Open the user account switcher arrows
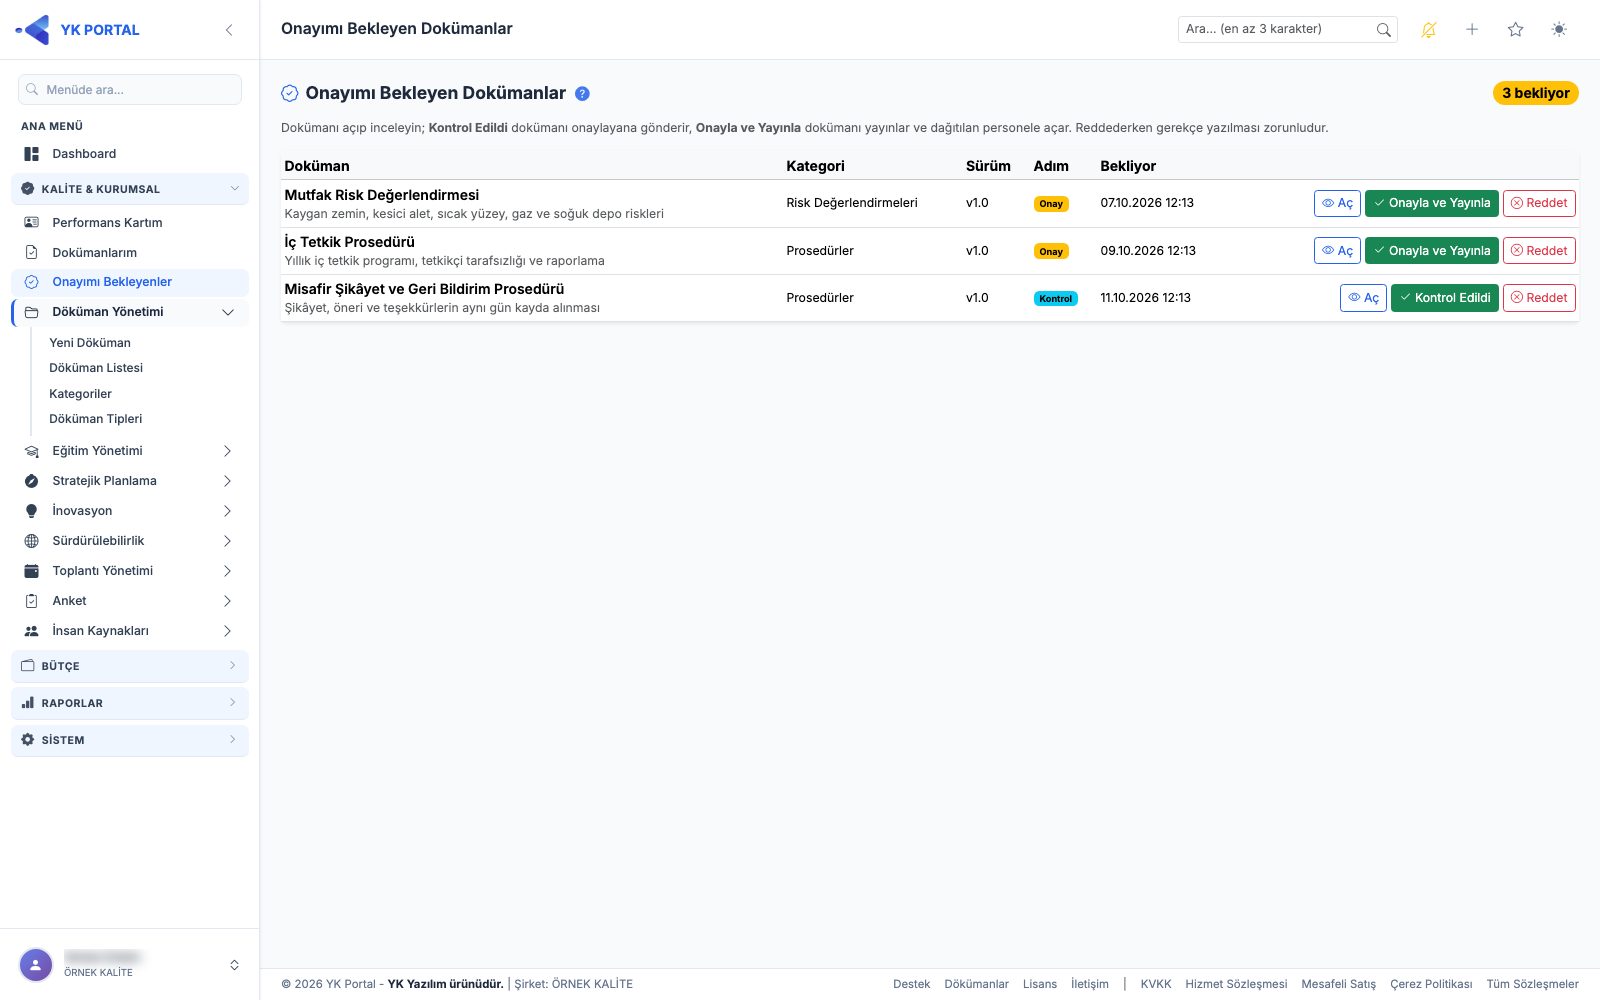The image size is (1600, 1000). [x=234, y=965]
